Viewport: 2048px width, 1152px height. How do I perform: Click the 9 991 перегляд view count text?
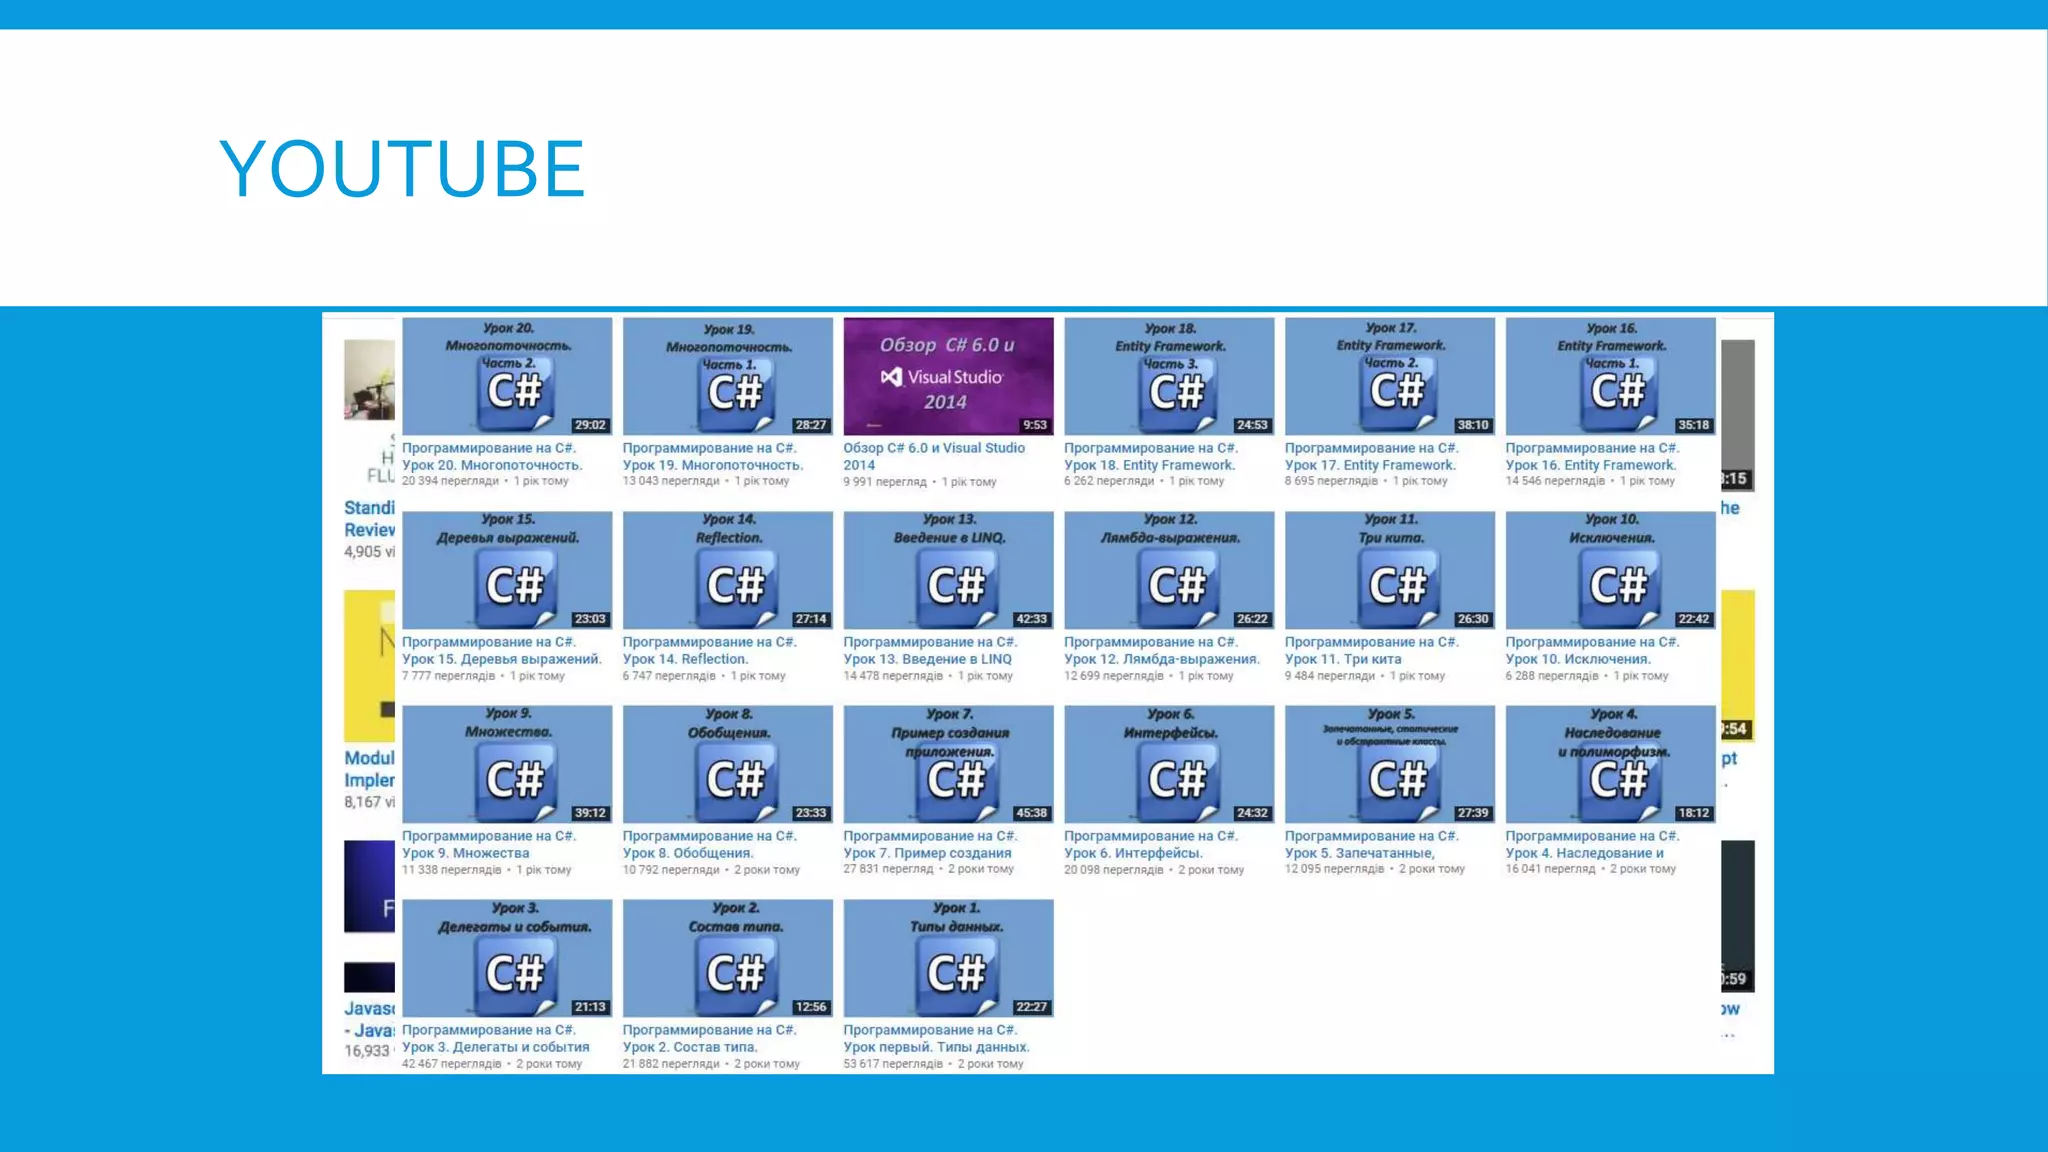pos(885,482)
